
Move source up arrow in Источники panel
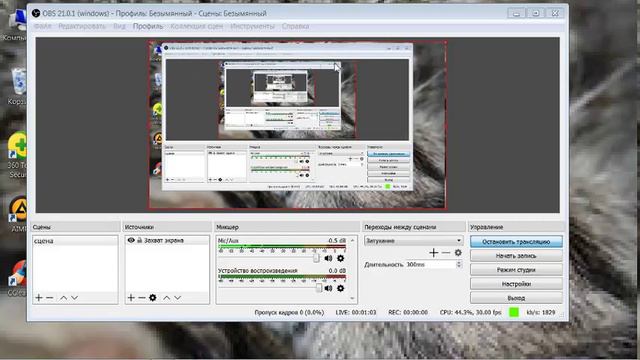pyautogui.click(x=167, y=298)
